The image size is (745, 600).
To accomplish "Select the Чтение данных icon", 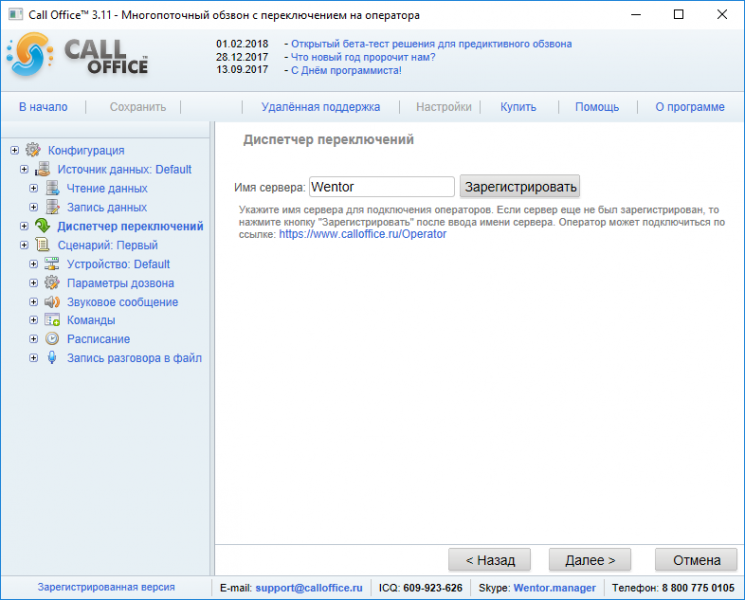I will [52, 188].
